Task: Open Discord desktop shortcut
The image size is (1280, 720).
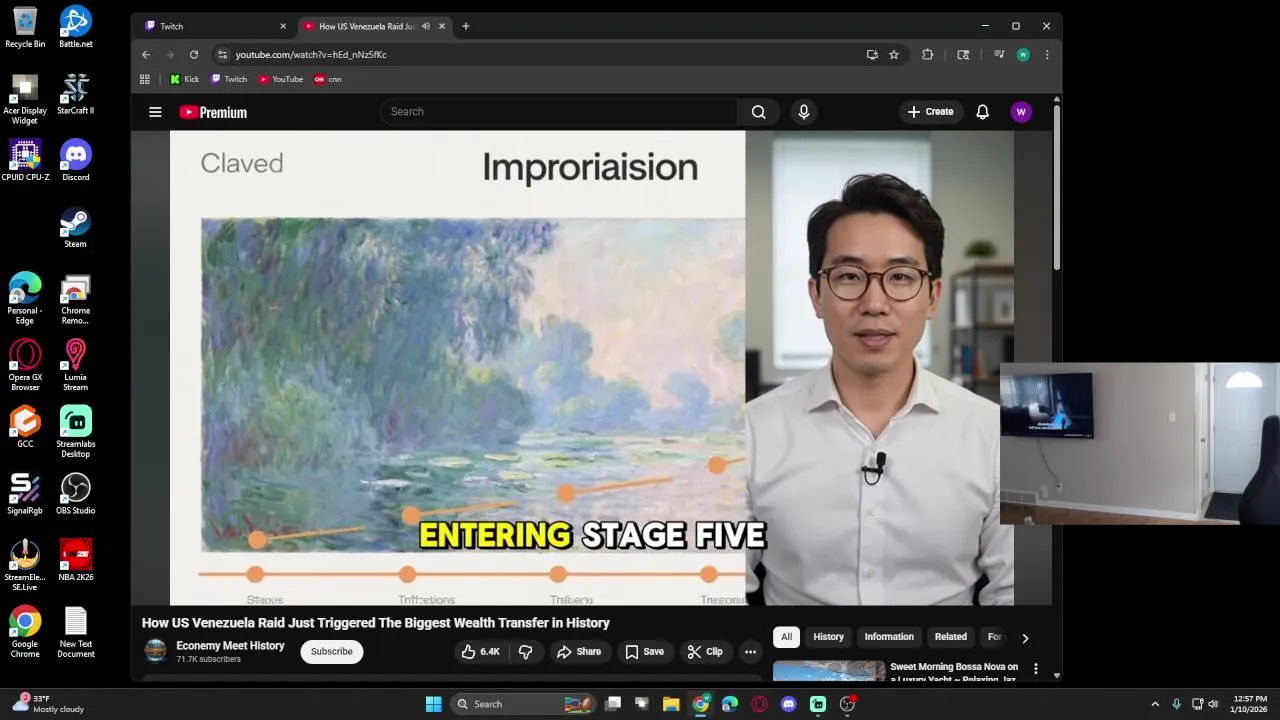Action: coord(76,160)
